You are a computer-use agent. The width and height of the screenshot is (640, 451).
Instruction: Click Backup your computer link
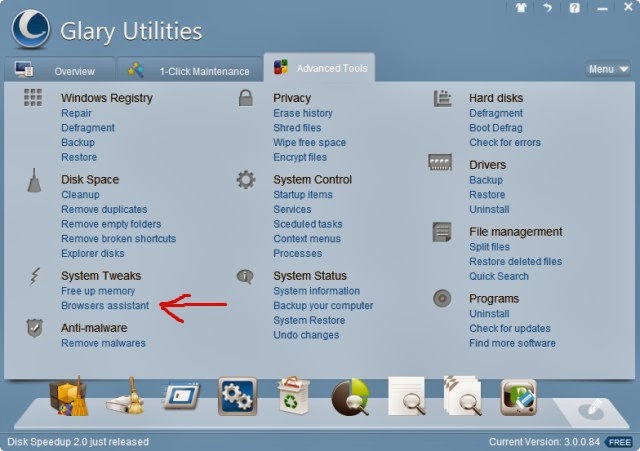(x=323, y=306)
